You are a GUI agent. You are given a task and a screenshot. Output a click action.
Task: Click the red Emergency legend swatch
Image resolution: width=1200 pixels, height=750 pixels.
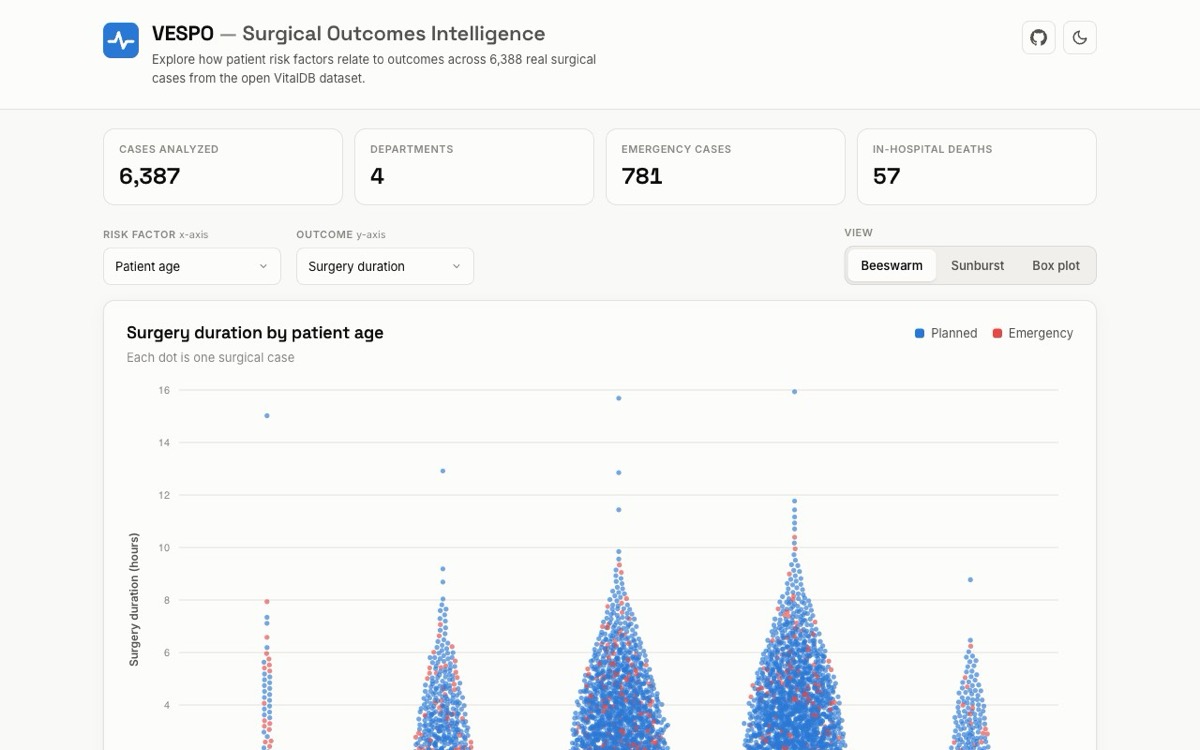tap(997, 333)
